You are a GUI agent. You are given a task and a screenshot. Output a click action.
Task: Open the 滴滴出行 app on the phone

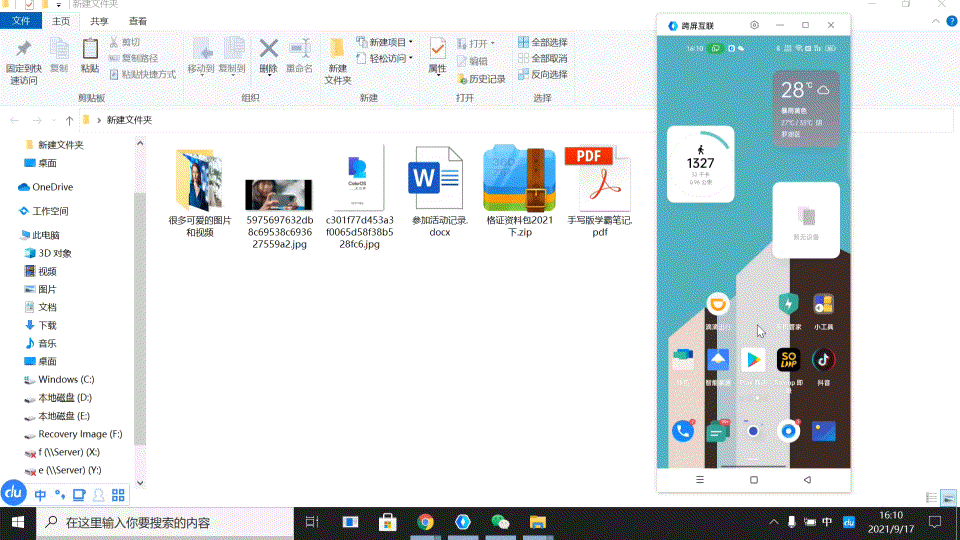pos(718,304)
